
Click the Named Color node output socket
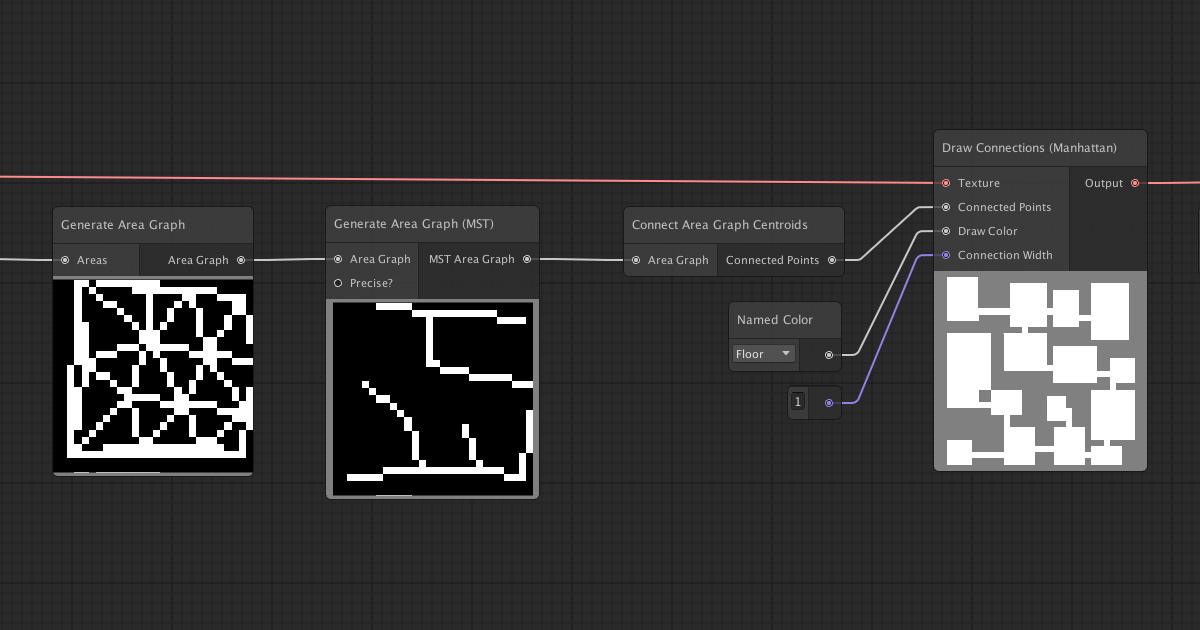pos(828,354)
